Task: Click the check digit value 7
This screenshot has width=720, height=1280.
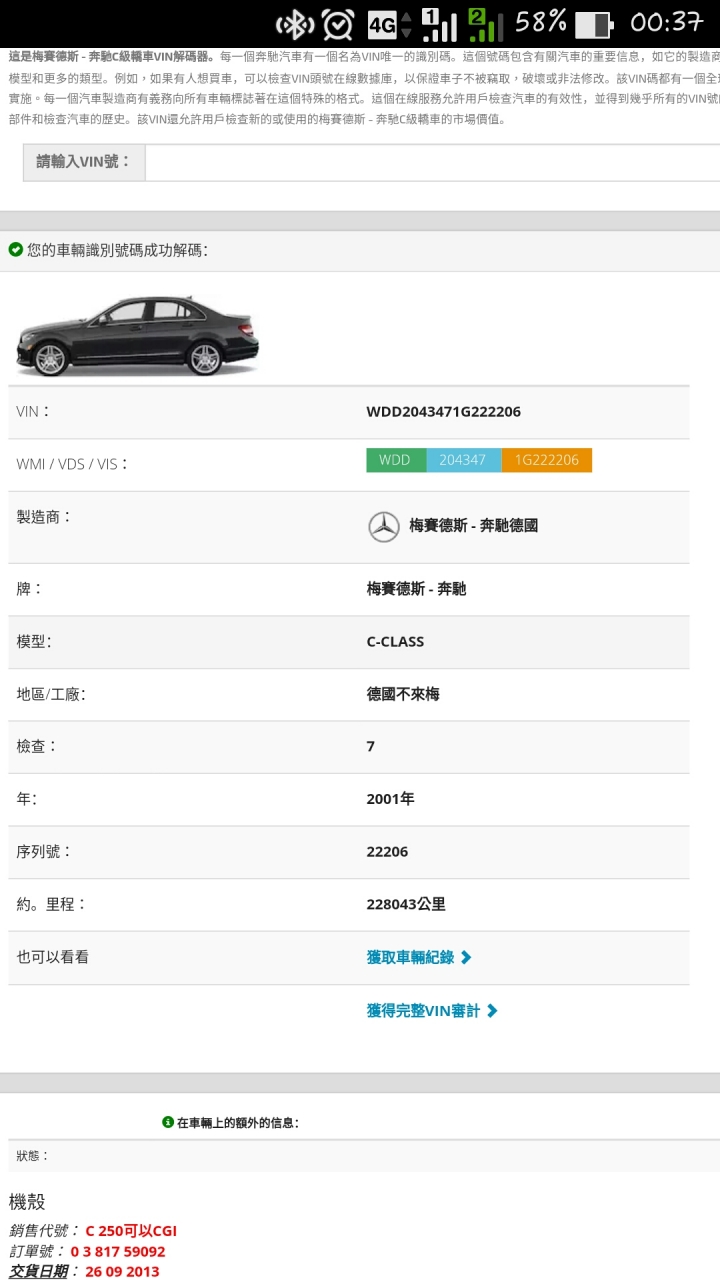Action: click(371, 747)
